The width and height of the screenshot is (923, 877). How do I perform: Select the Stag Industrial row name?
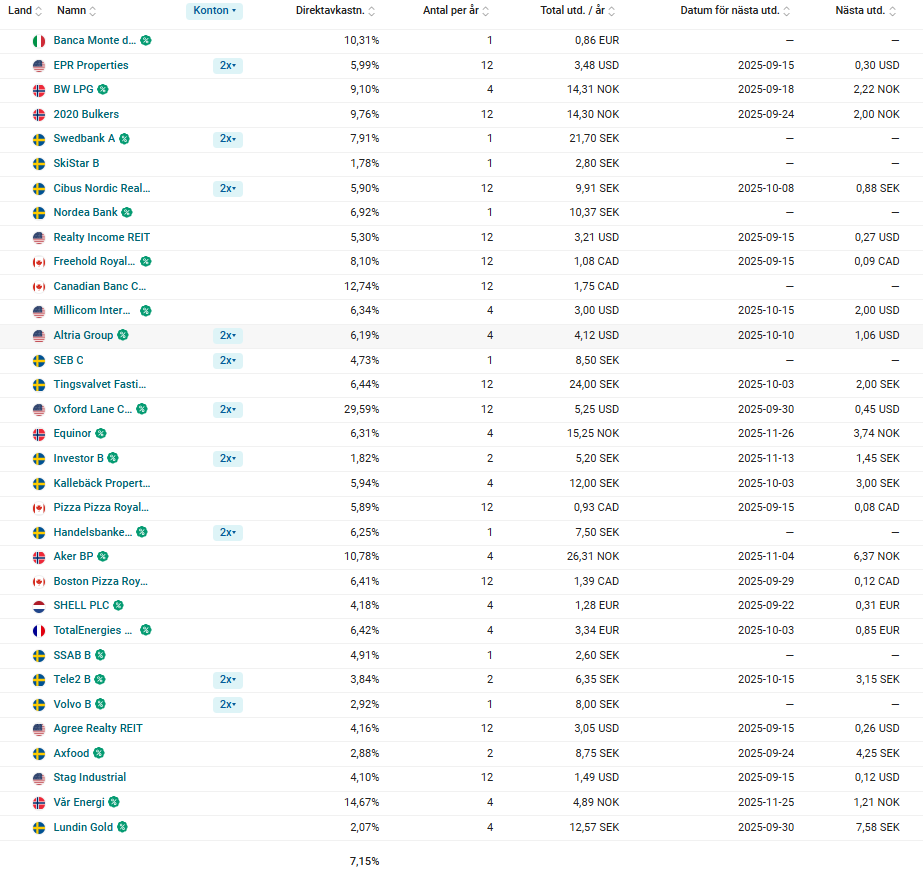click(89, 777)
